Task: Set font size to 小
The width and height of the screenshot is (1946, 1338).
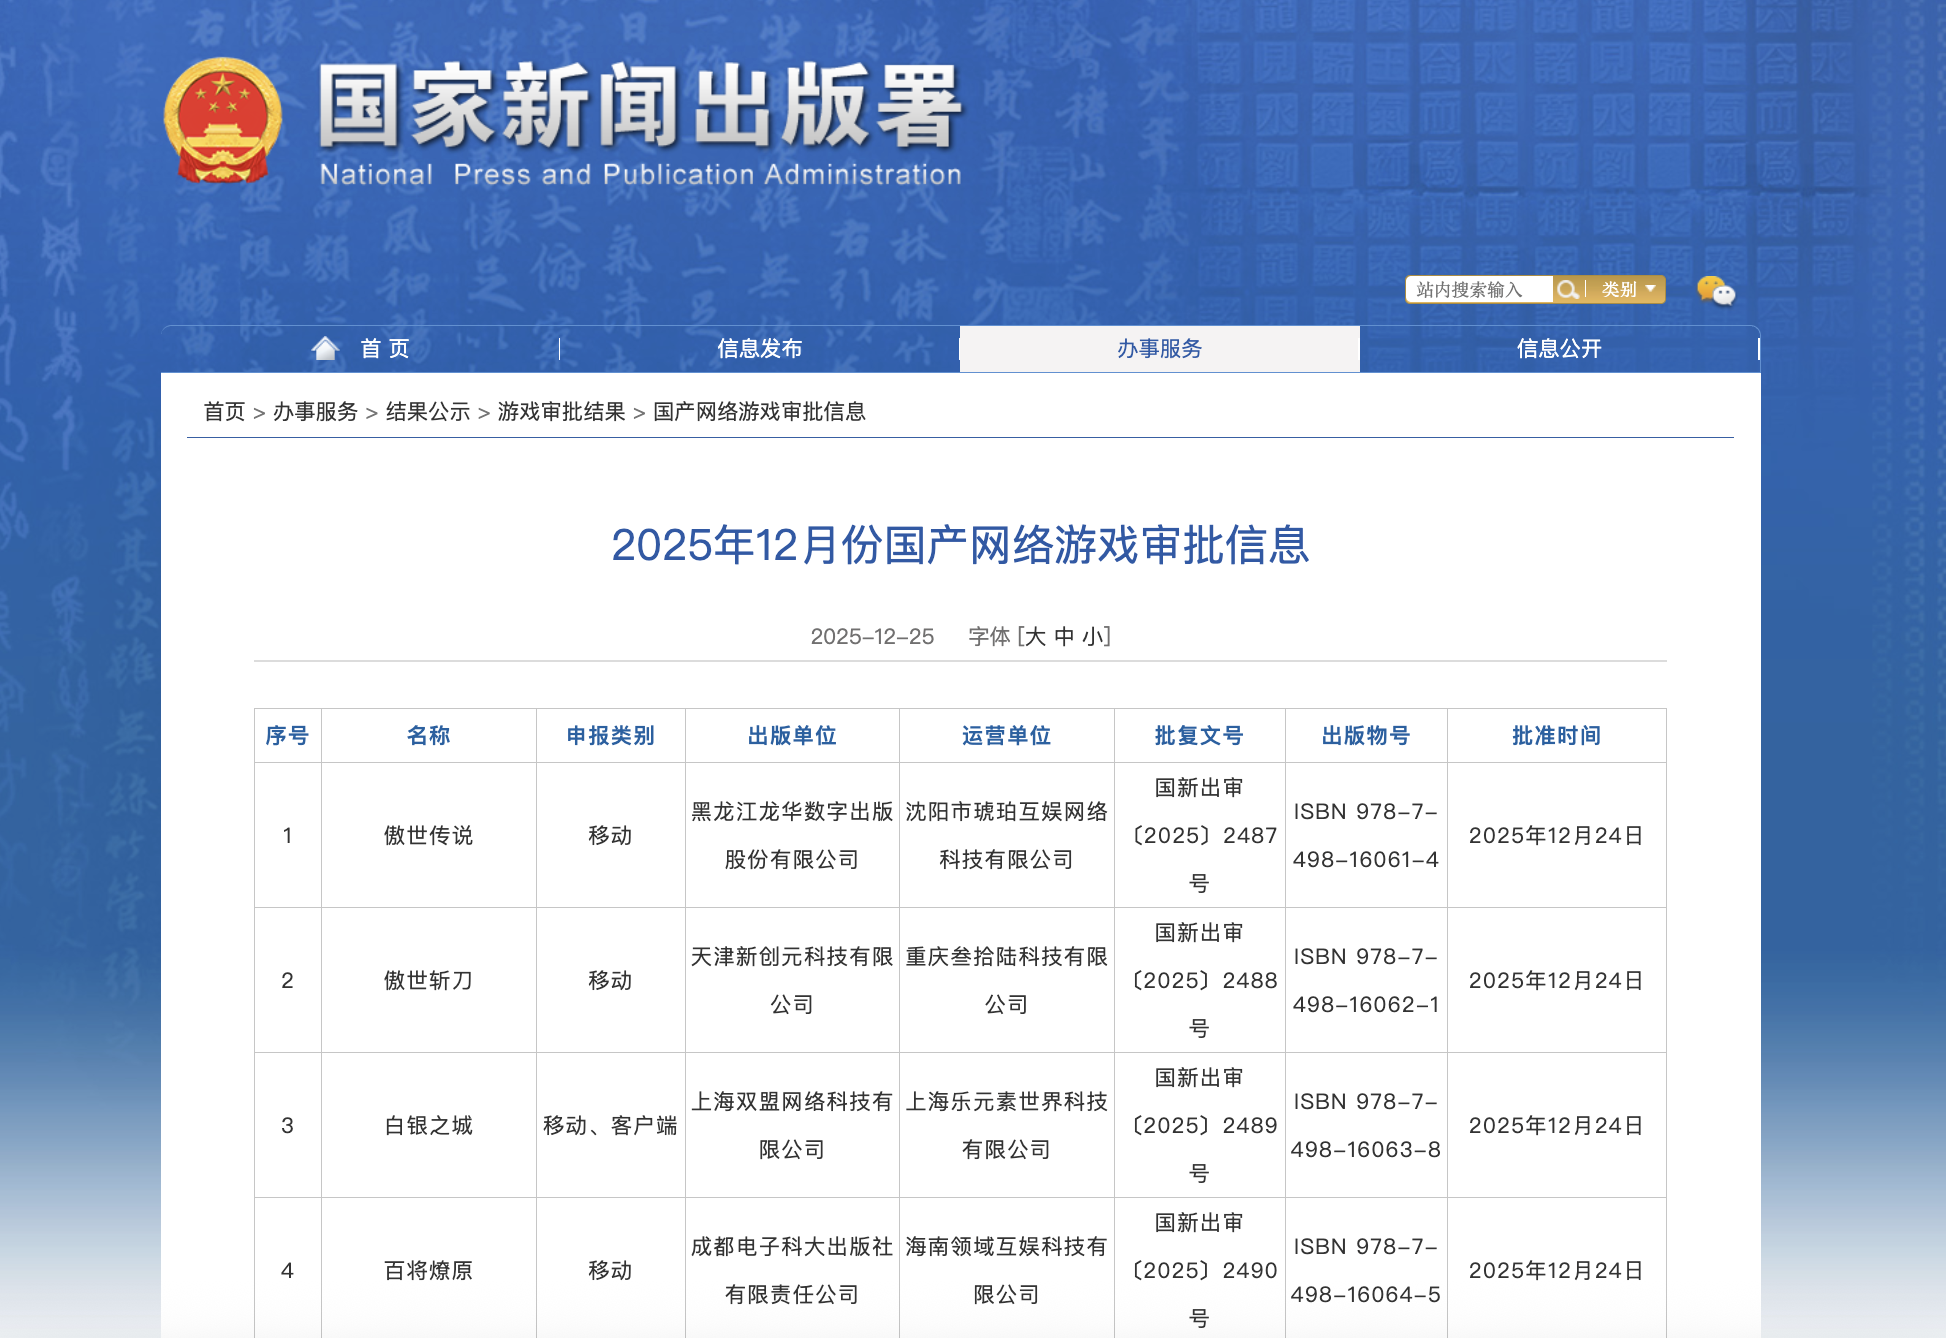Action: (1093, 637)
